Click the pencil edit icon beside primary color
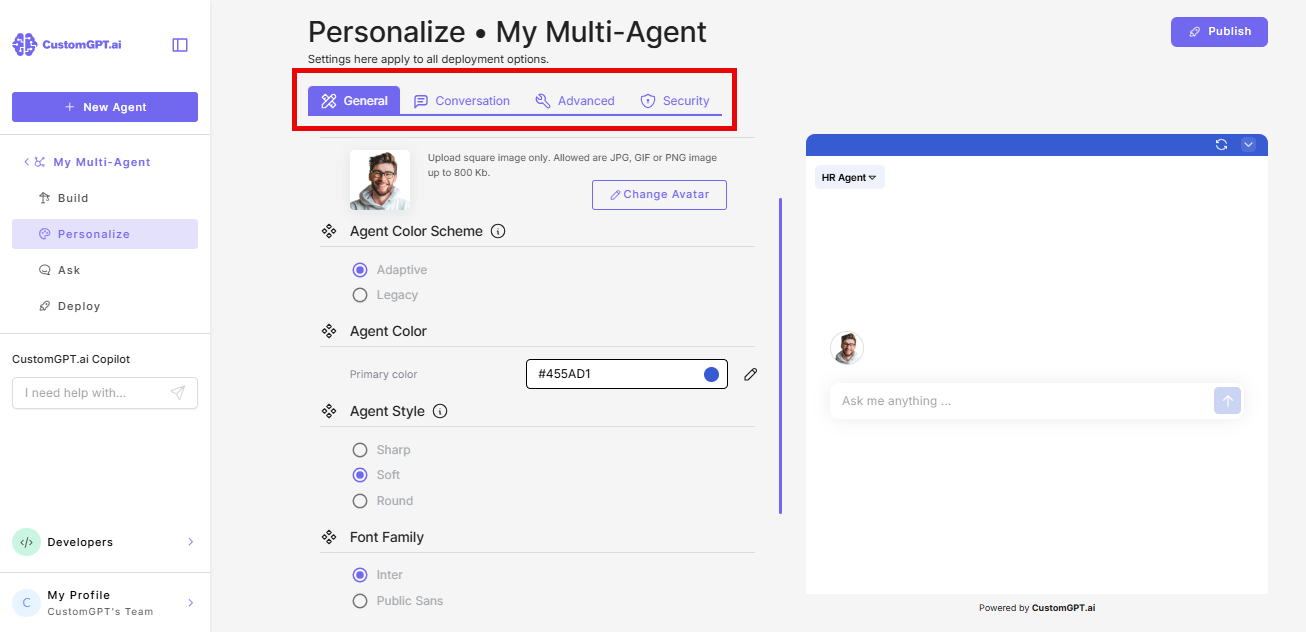This screenshot has height=632, width=1306. [750, 373]
